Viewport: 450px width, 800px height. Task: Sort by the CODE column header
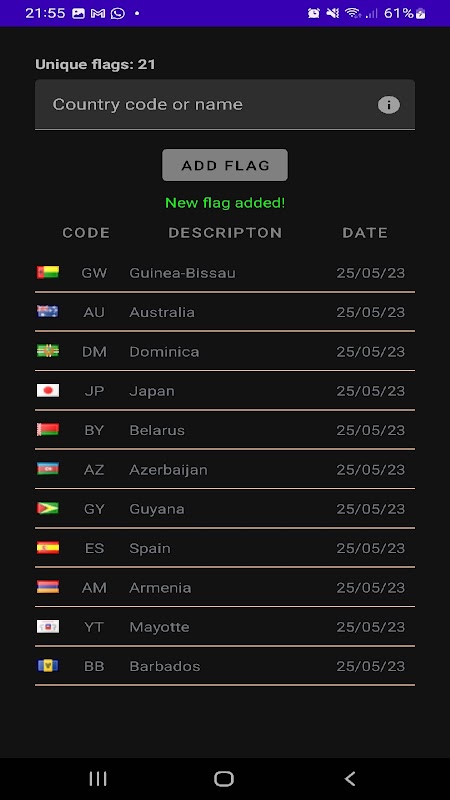86,233
